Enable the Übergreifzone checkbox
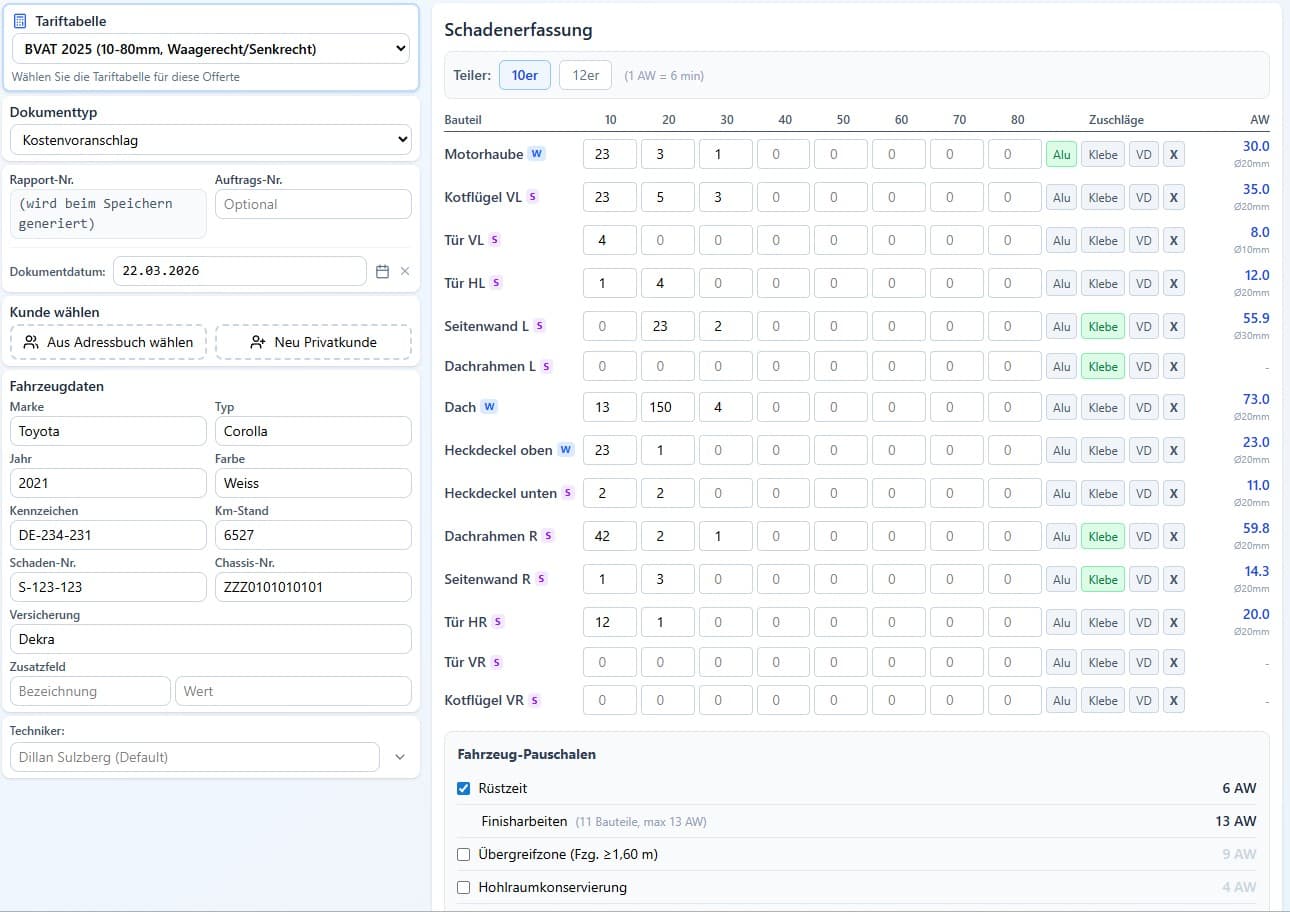The width and height of the screenshot is (1290, 912). [x=463, y=854]
